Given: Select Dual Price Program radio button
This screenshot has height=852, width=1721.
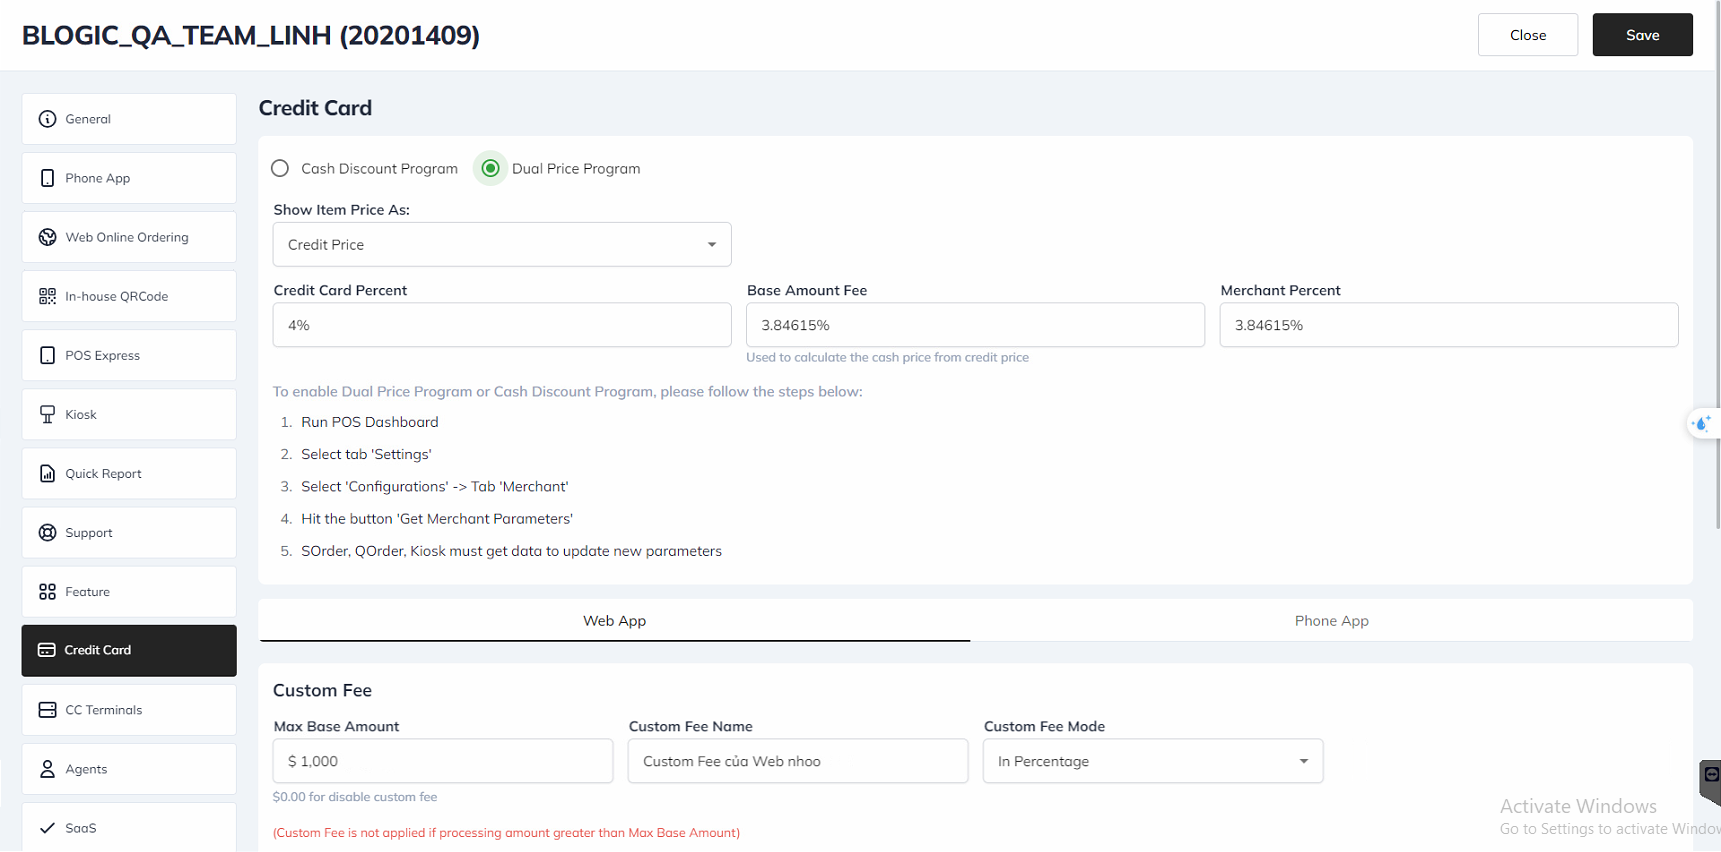Looking at the screenshot, I should tap(490, 168).
